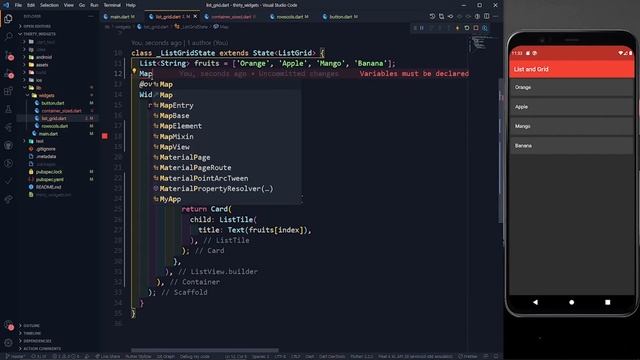Select MapBase from the autocomplete list
Viewport: 640px width, 360px height.
tap(227, 116)
